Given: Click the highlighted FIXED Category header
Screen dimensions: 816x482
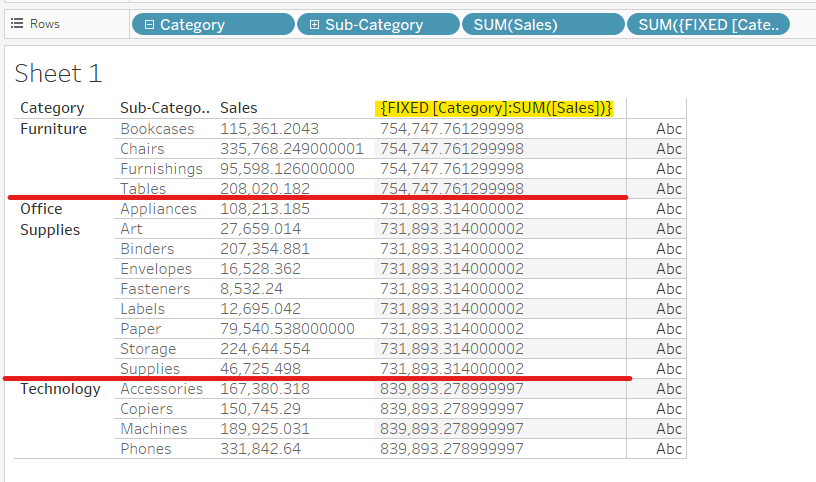Looking at the screenshot, I should tap(496, 108).
